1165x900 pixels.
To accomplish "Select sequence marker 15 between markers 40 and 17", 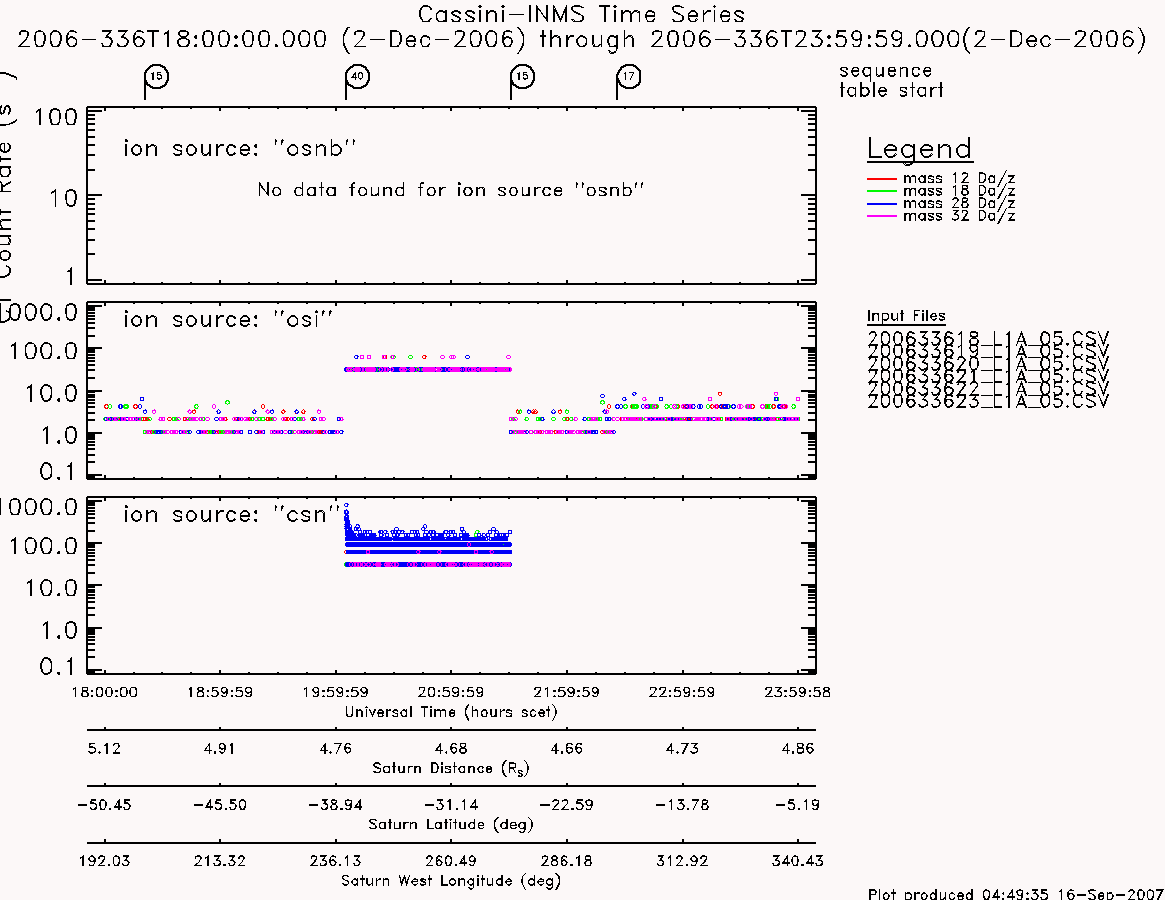I will point(522,77).
